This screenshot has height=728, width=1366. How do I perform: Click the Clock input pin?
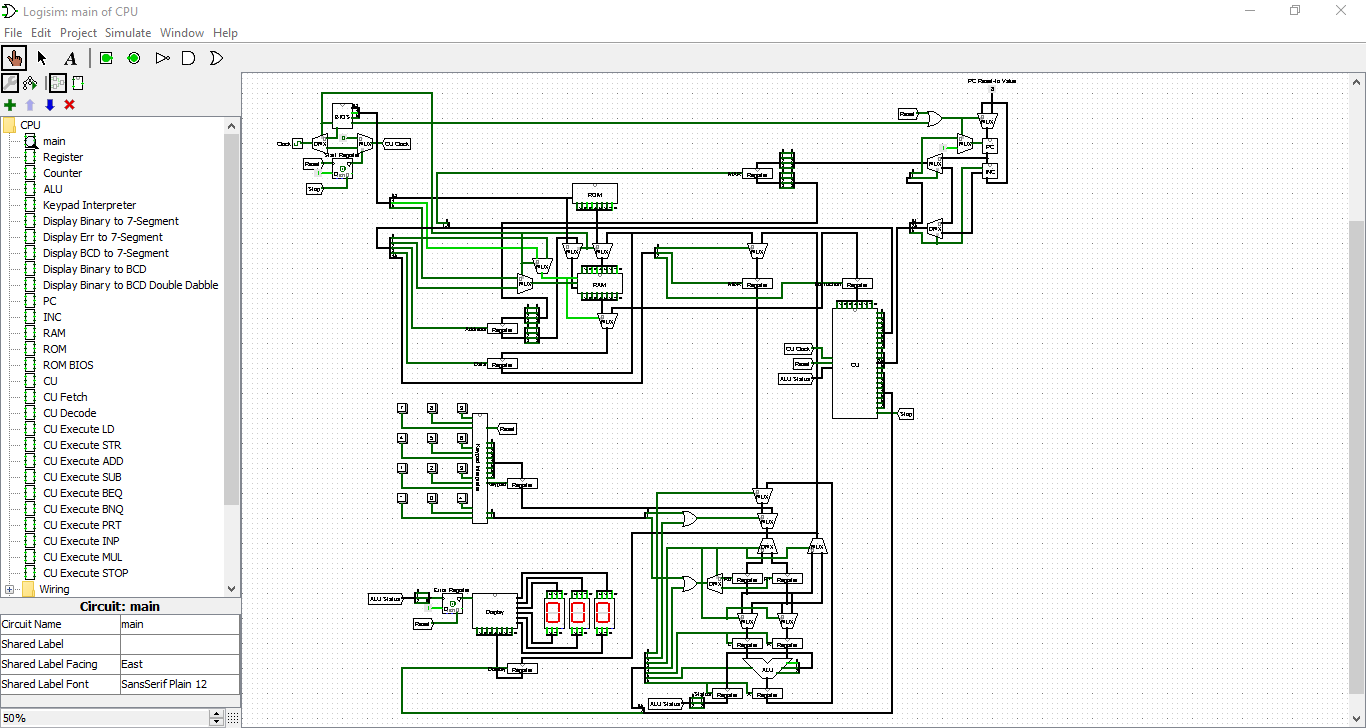coord(297,144)
